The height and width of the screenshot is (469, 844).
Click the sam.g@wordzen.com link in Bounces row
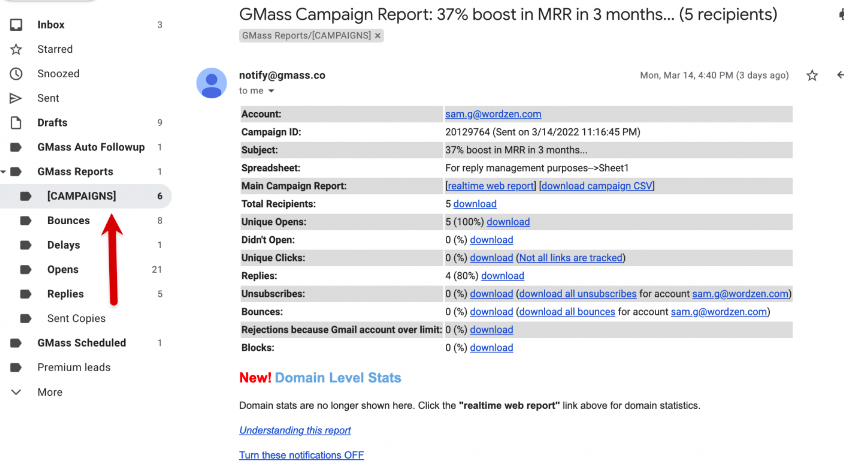coord(719,312)
